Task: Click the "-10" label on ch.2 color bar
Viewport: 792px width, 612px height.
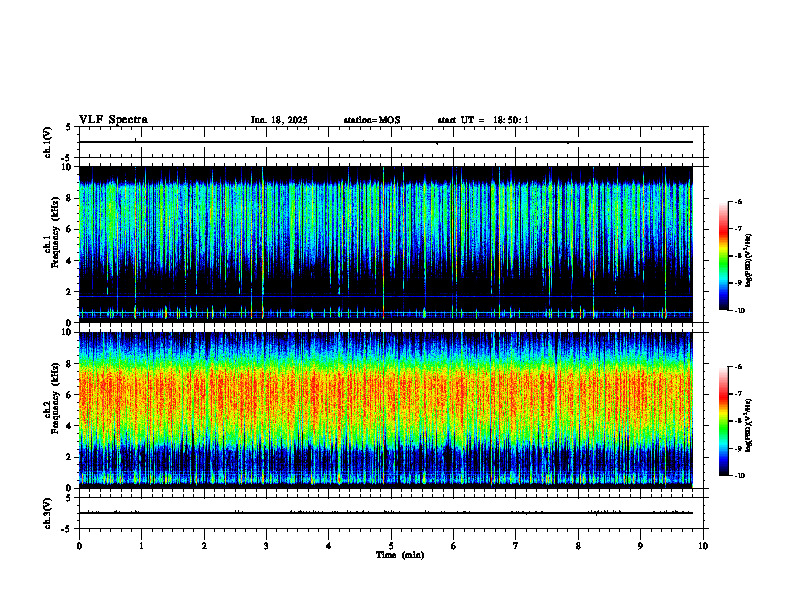Action: [739, 476]
